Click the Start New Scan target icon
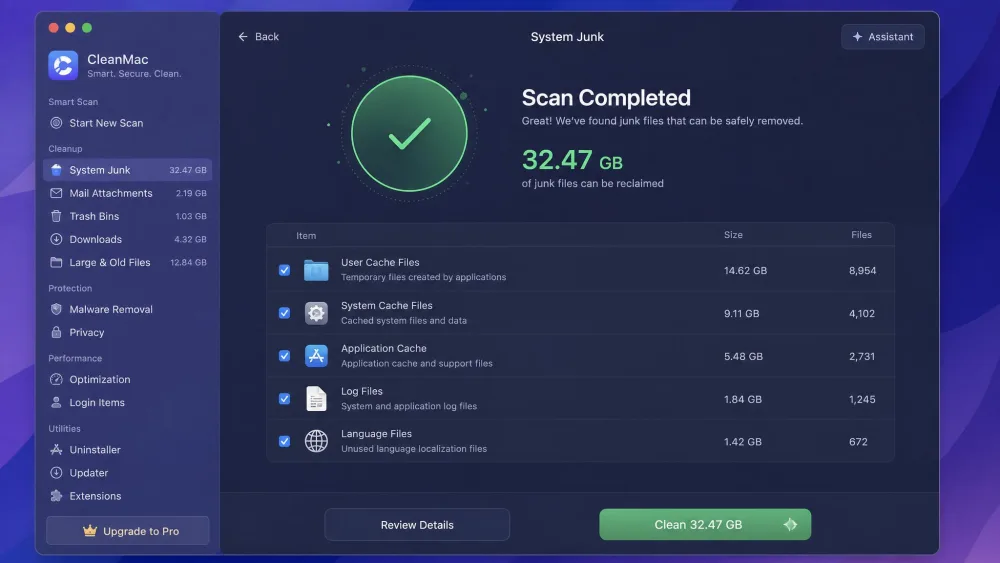This screenshot has height=563, width=1000. click(56, 123)
